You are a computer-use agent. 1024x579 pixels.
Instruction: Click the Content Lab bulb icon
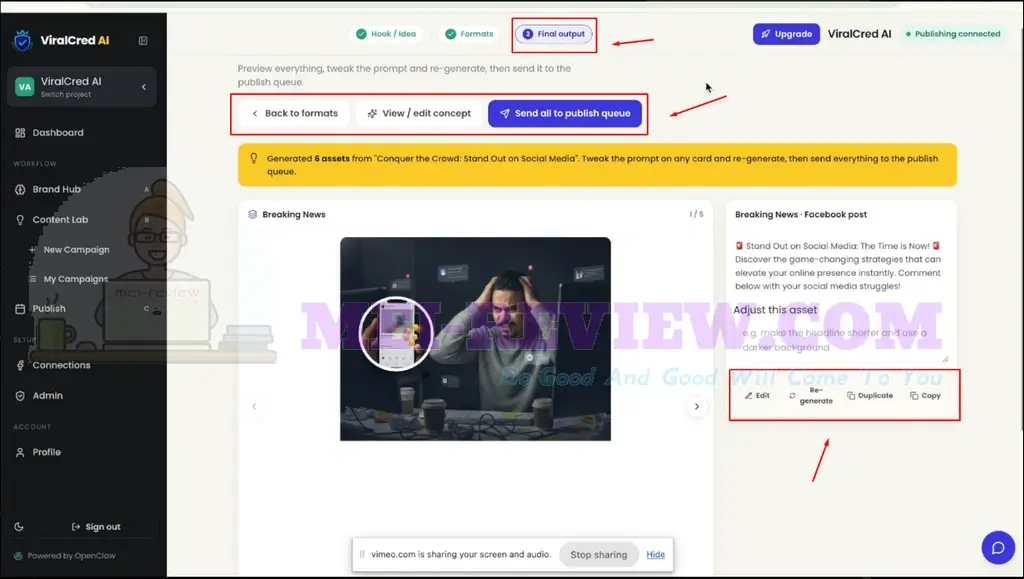click(20, 220)
